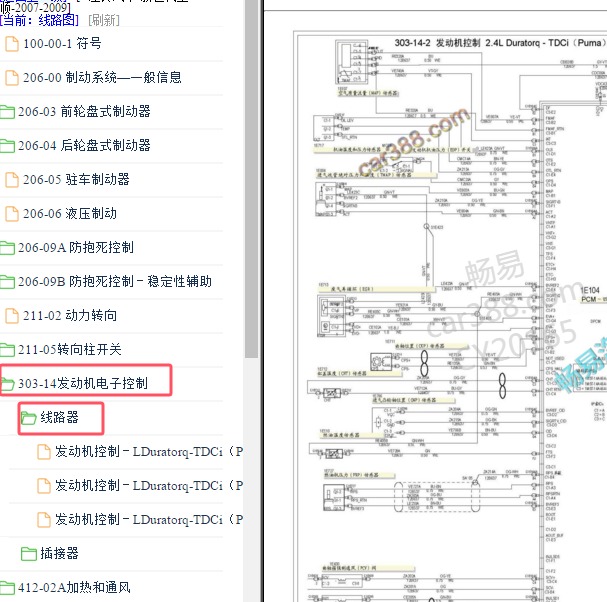
Task: Click the folder icon of 206-03 前轮盘式制动器
Action: (x=7, y=112)
